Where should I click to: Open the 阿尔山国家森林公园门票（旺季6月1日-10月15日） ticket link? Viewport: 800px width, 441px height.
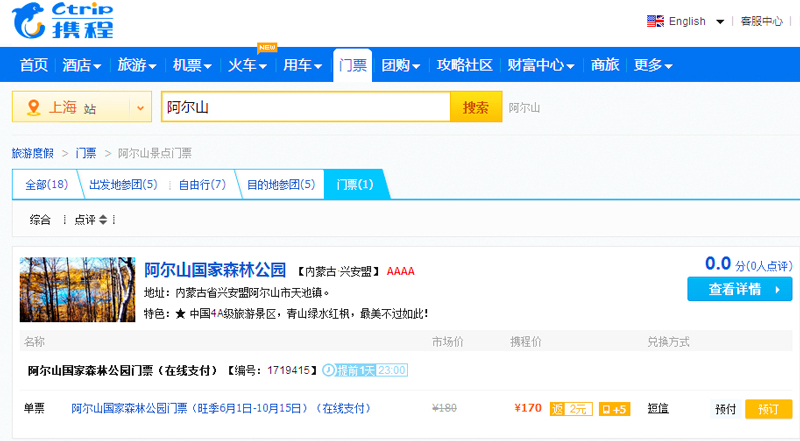[221, 408]
